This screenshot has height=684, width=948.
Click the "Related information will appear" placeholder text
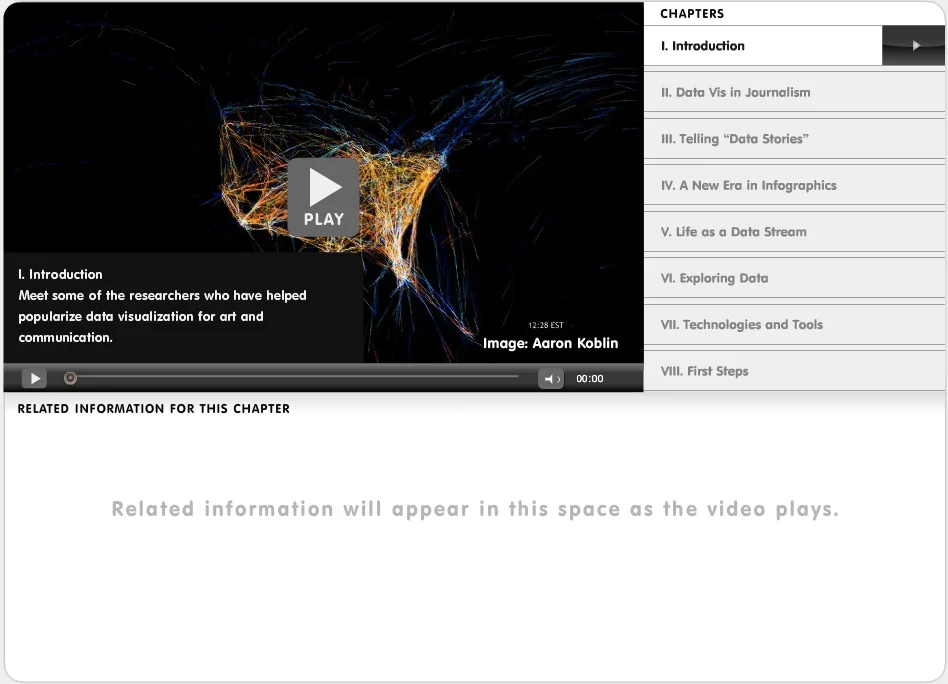coord(475,509)
